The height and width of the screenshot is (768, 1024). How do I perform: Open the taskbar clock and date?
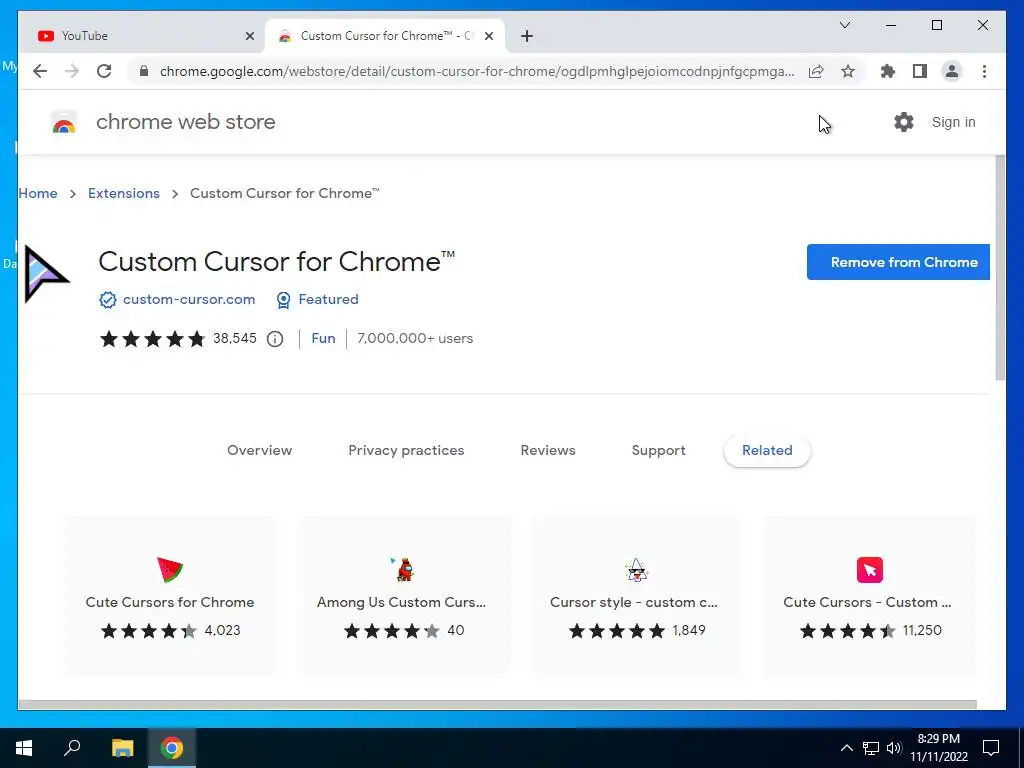[x=939, y=748]
